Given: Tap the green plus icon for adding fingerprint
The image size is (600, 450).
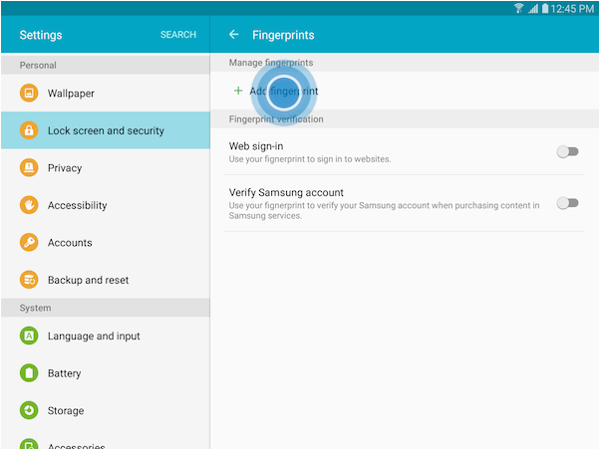Looking at the screenshot, I should pyautogui.click(x=238, y=91).
